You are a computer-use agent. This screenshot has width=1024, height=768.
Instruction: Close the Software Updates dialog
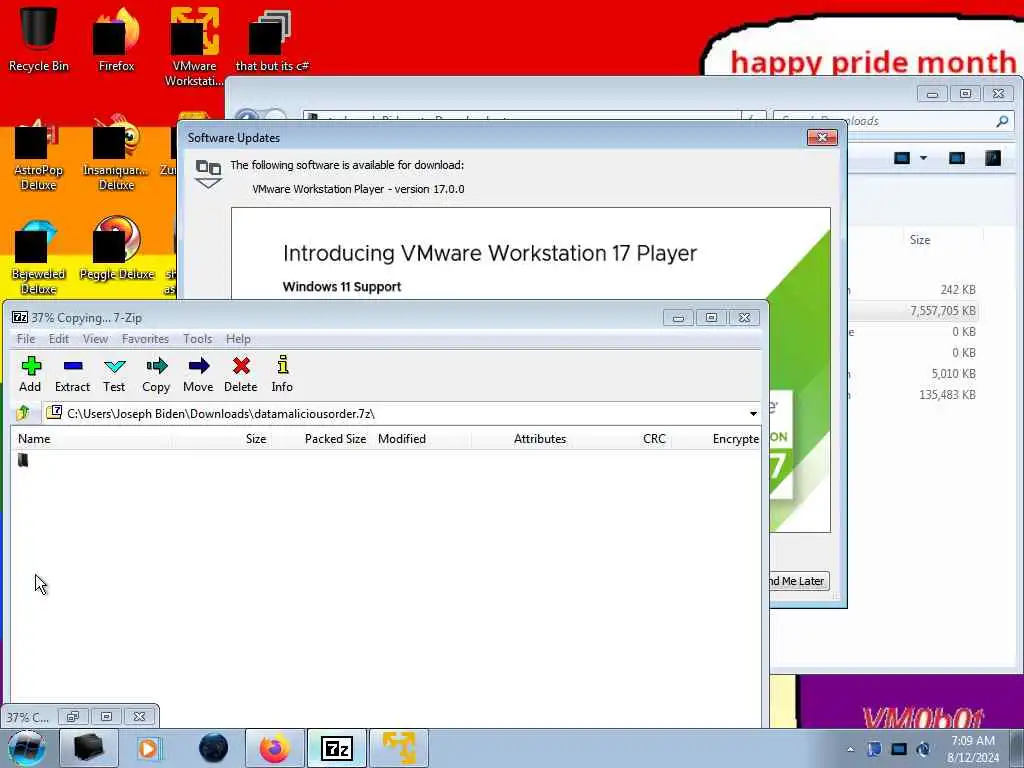tap(822, 137)
